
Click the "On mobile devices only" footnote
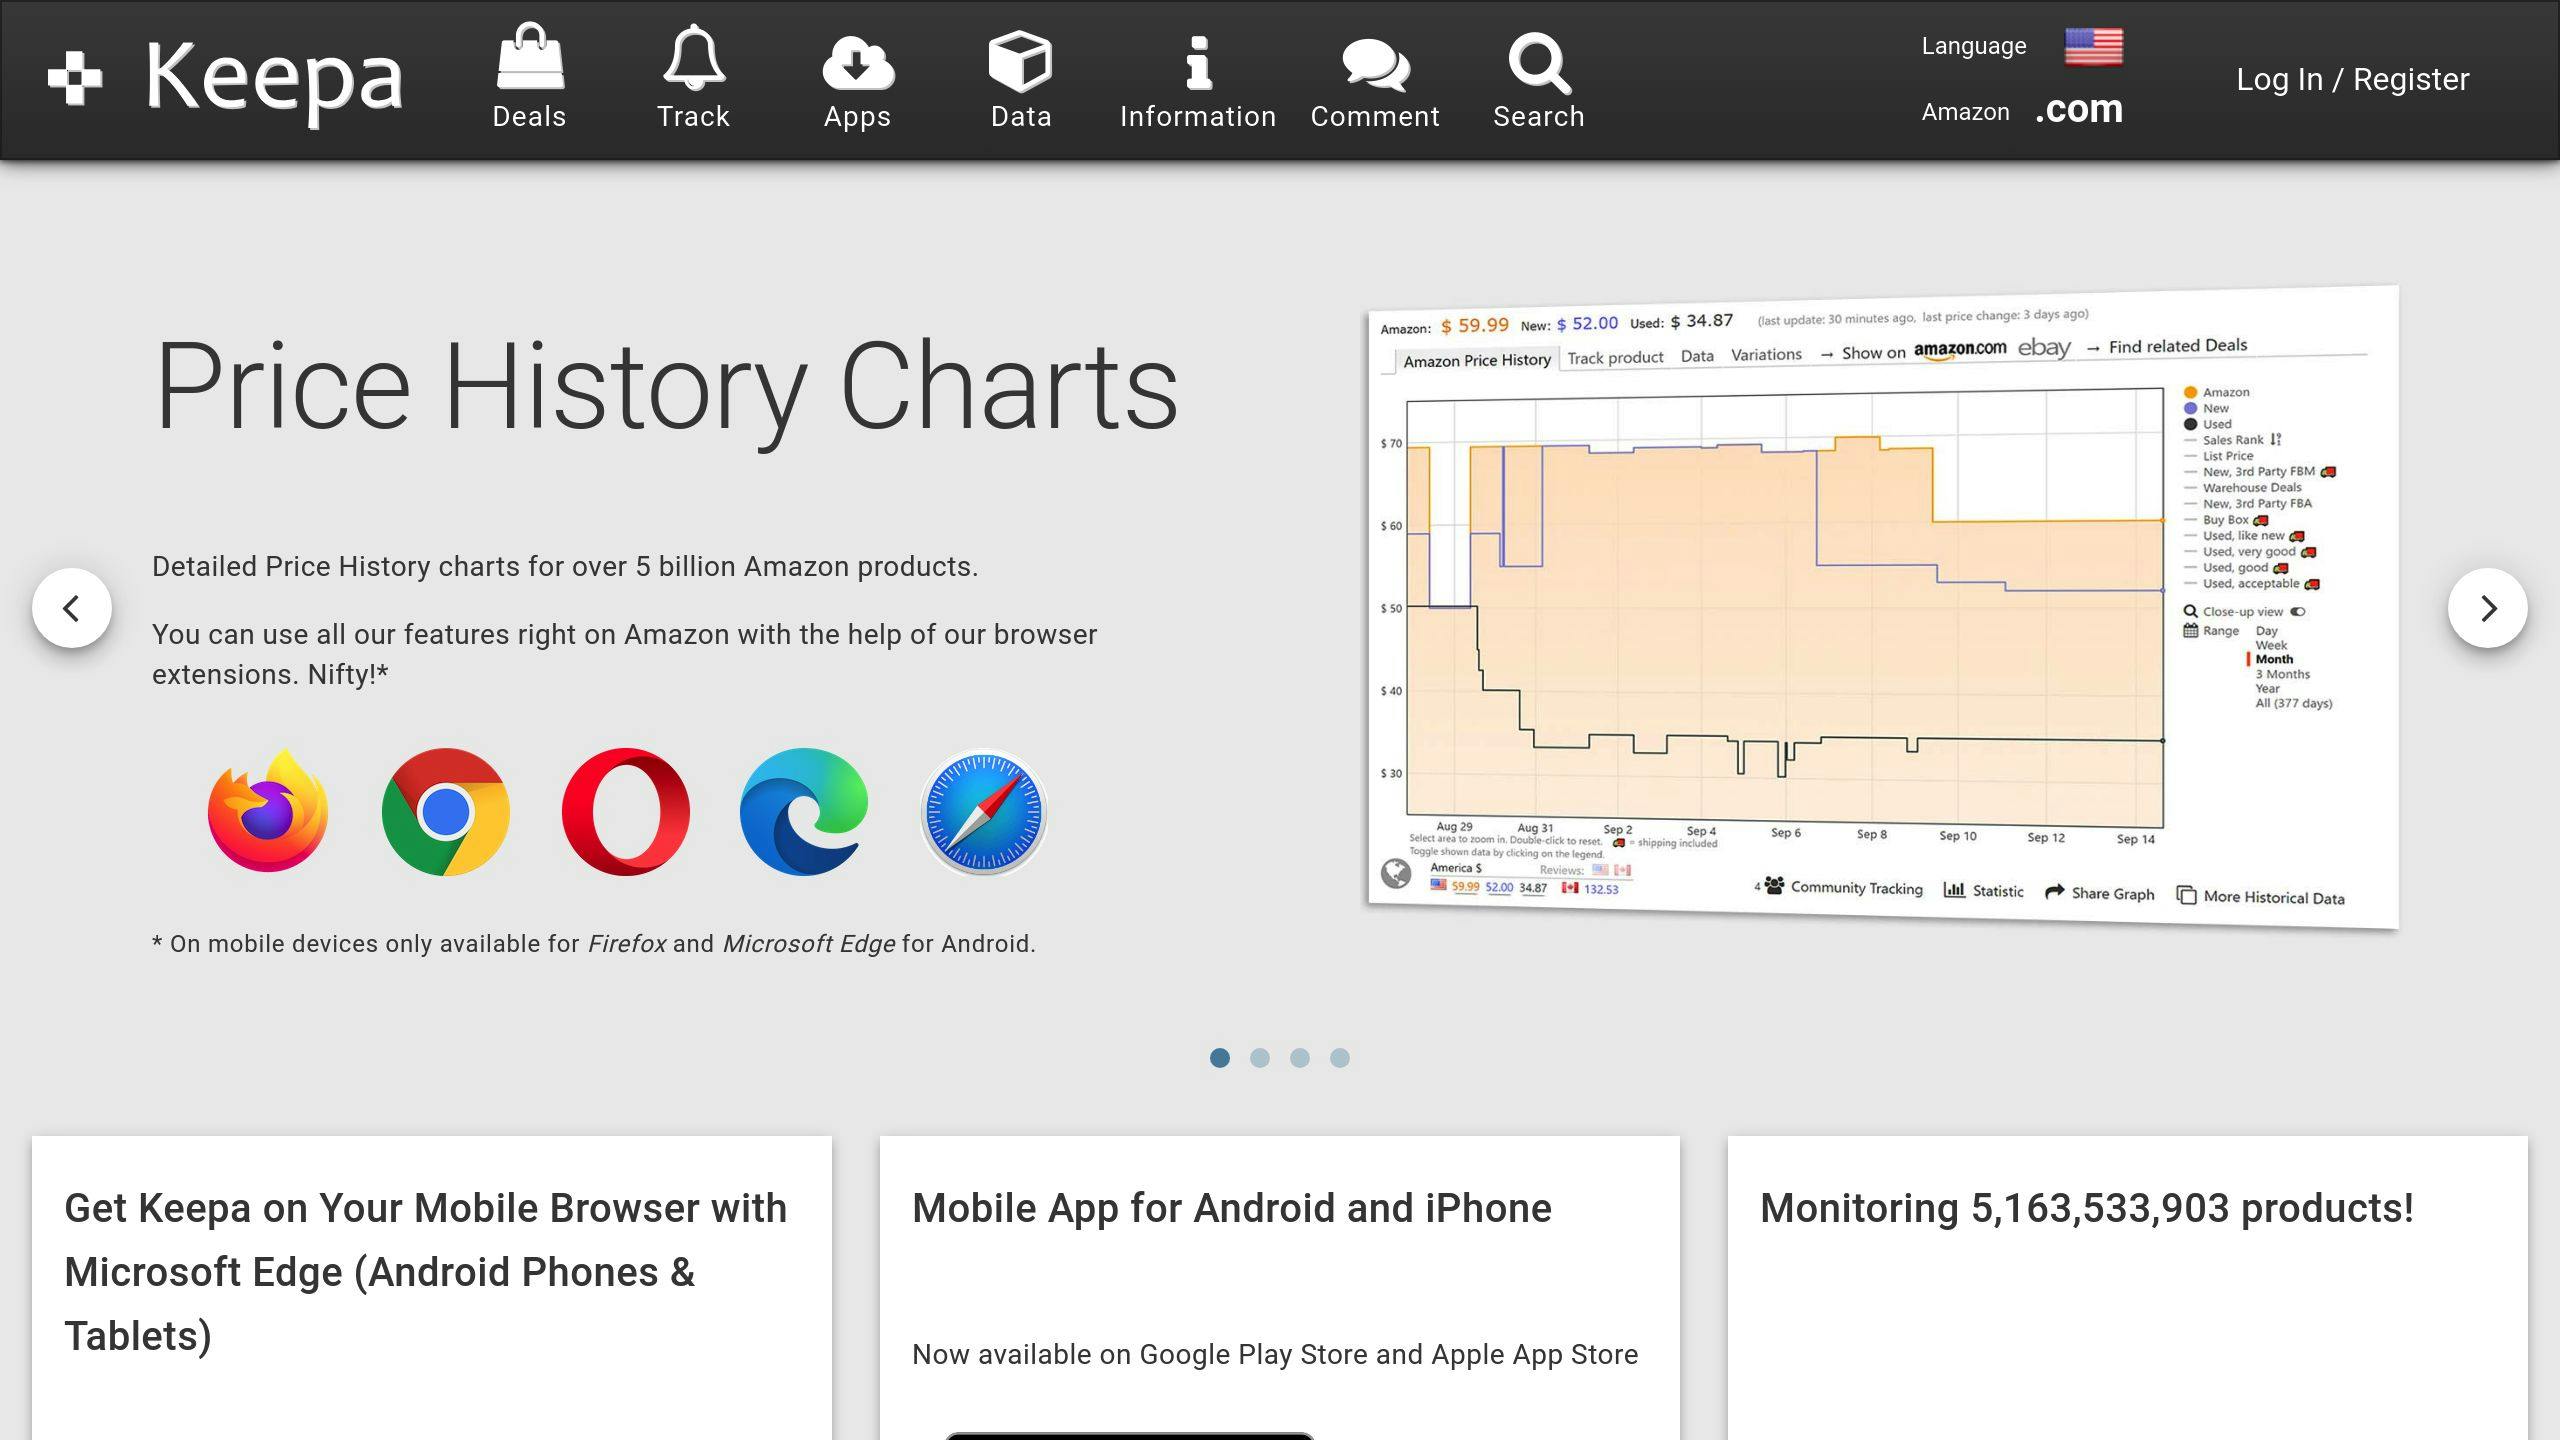[594, 944]
